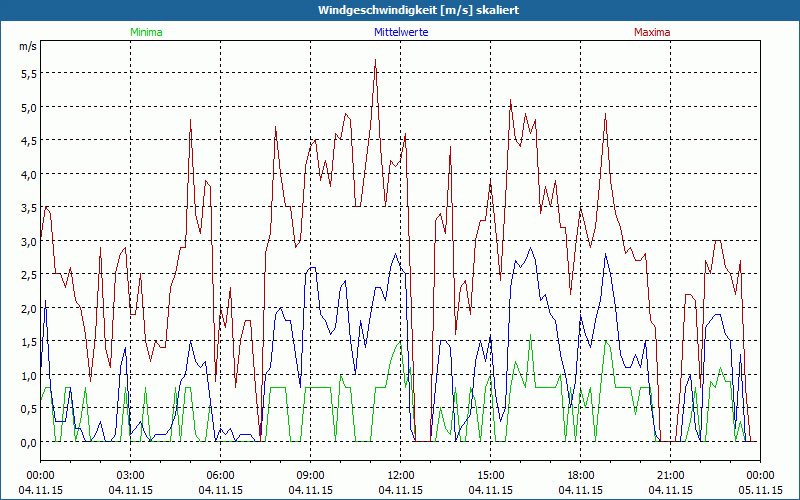
Task: Click the m/s unit label
Action: point(28,46)
